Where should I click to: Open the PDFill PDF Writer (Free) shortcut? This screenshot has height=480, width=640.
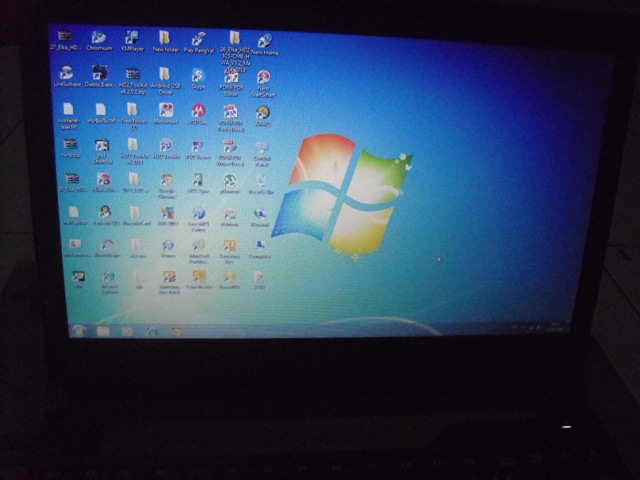(230, 153)
